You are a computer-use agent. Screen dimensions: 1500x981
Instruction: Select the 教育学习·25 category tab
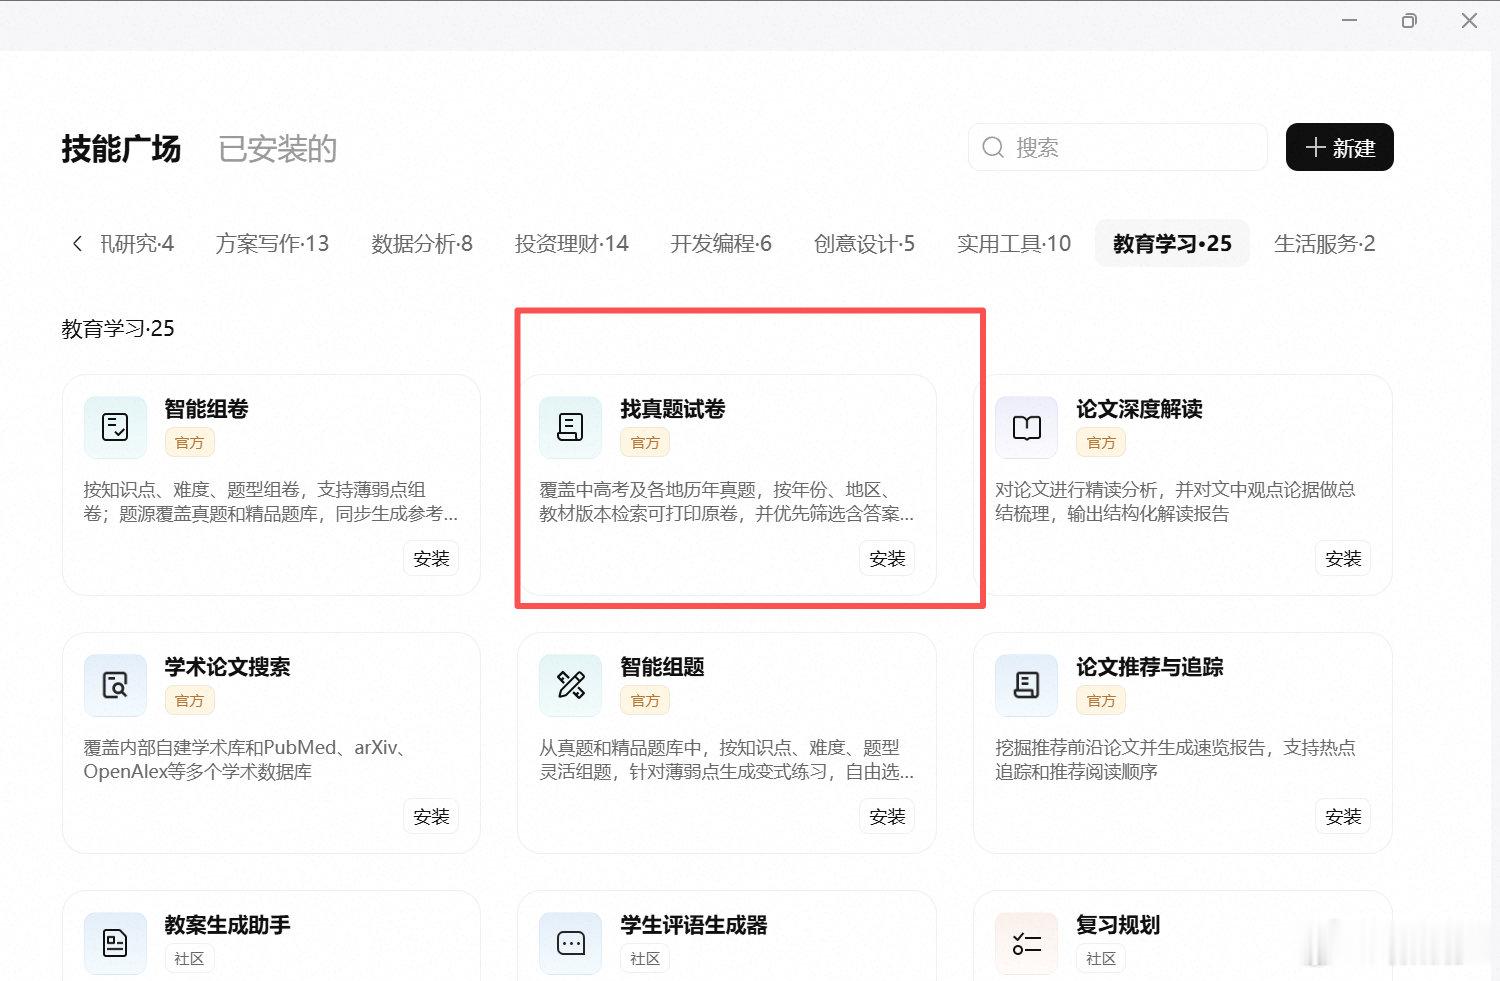(1172, 244)
